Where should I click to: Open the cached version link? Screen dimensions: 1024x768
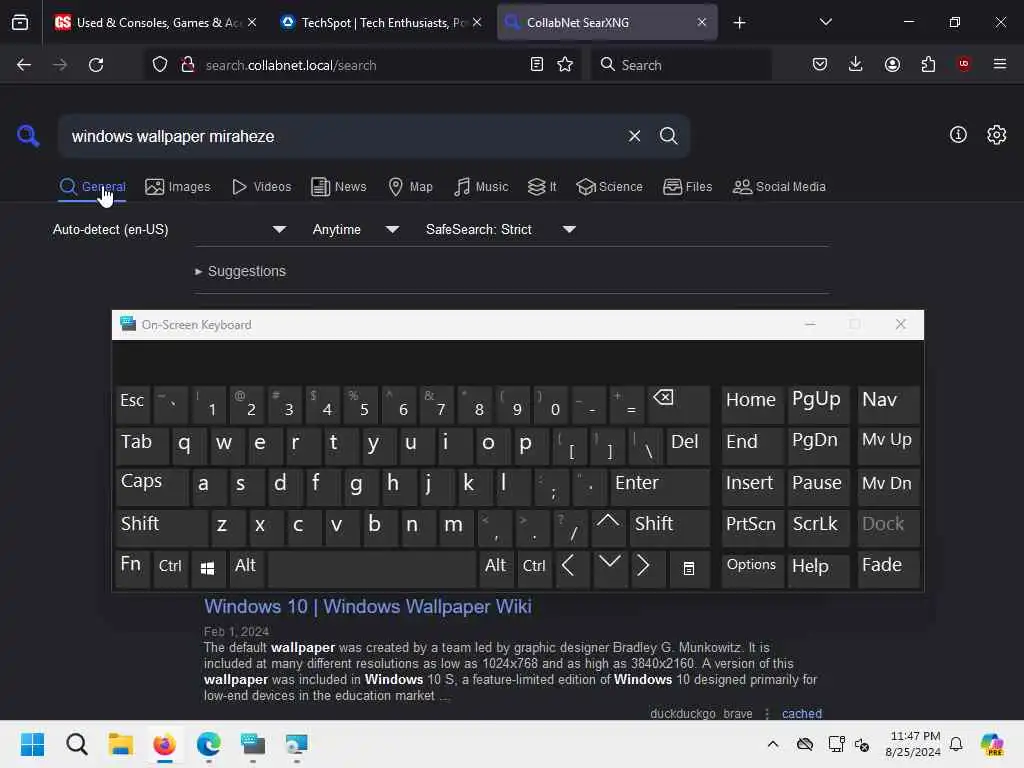pyautogui.click(x=802, y=714)
